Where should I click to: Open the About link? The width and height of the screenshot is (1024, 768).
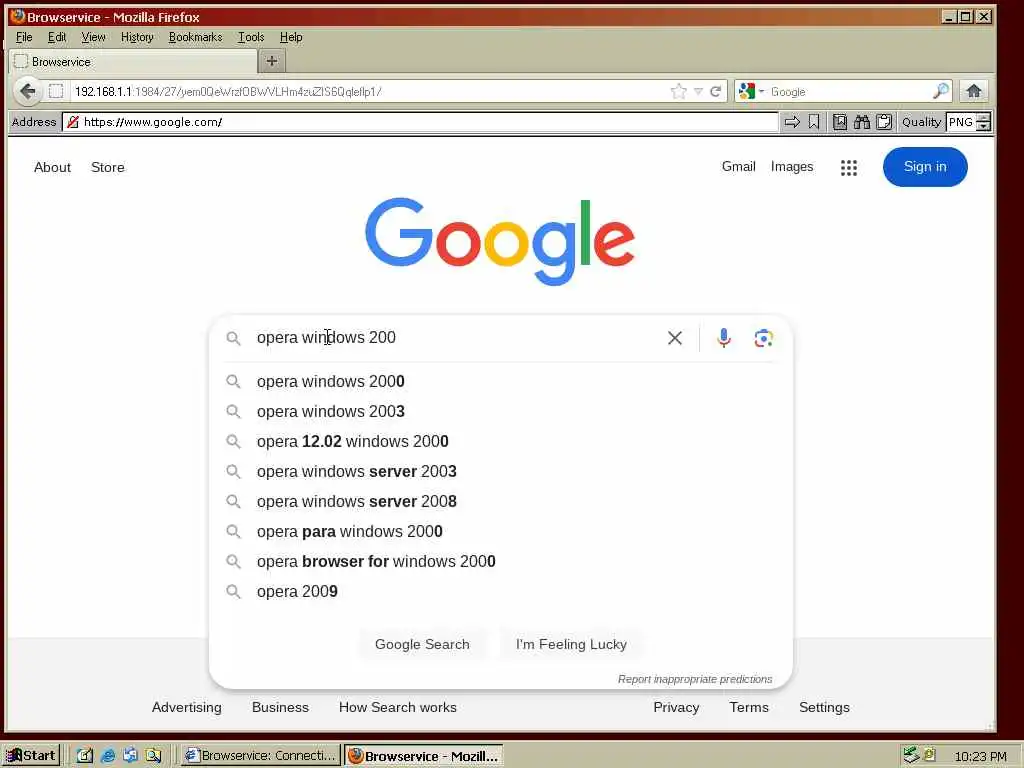tap(52, 167)
